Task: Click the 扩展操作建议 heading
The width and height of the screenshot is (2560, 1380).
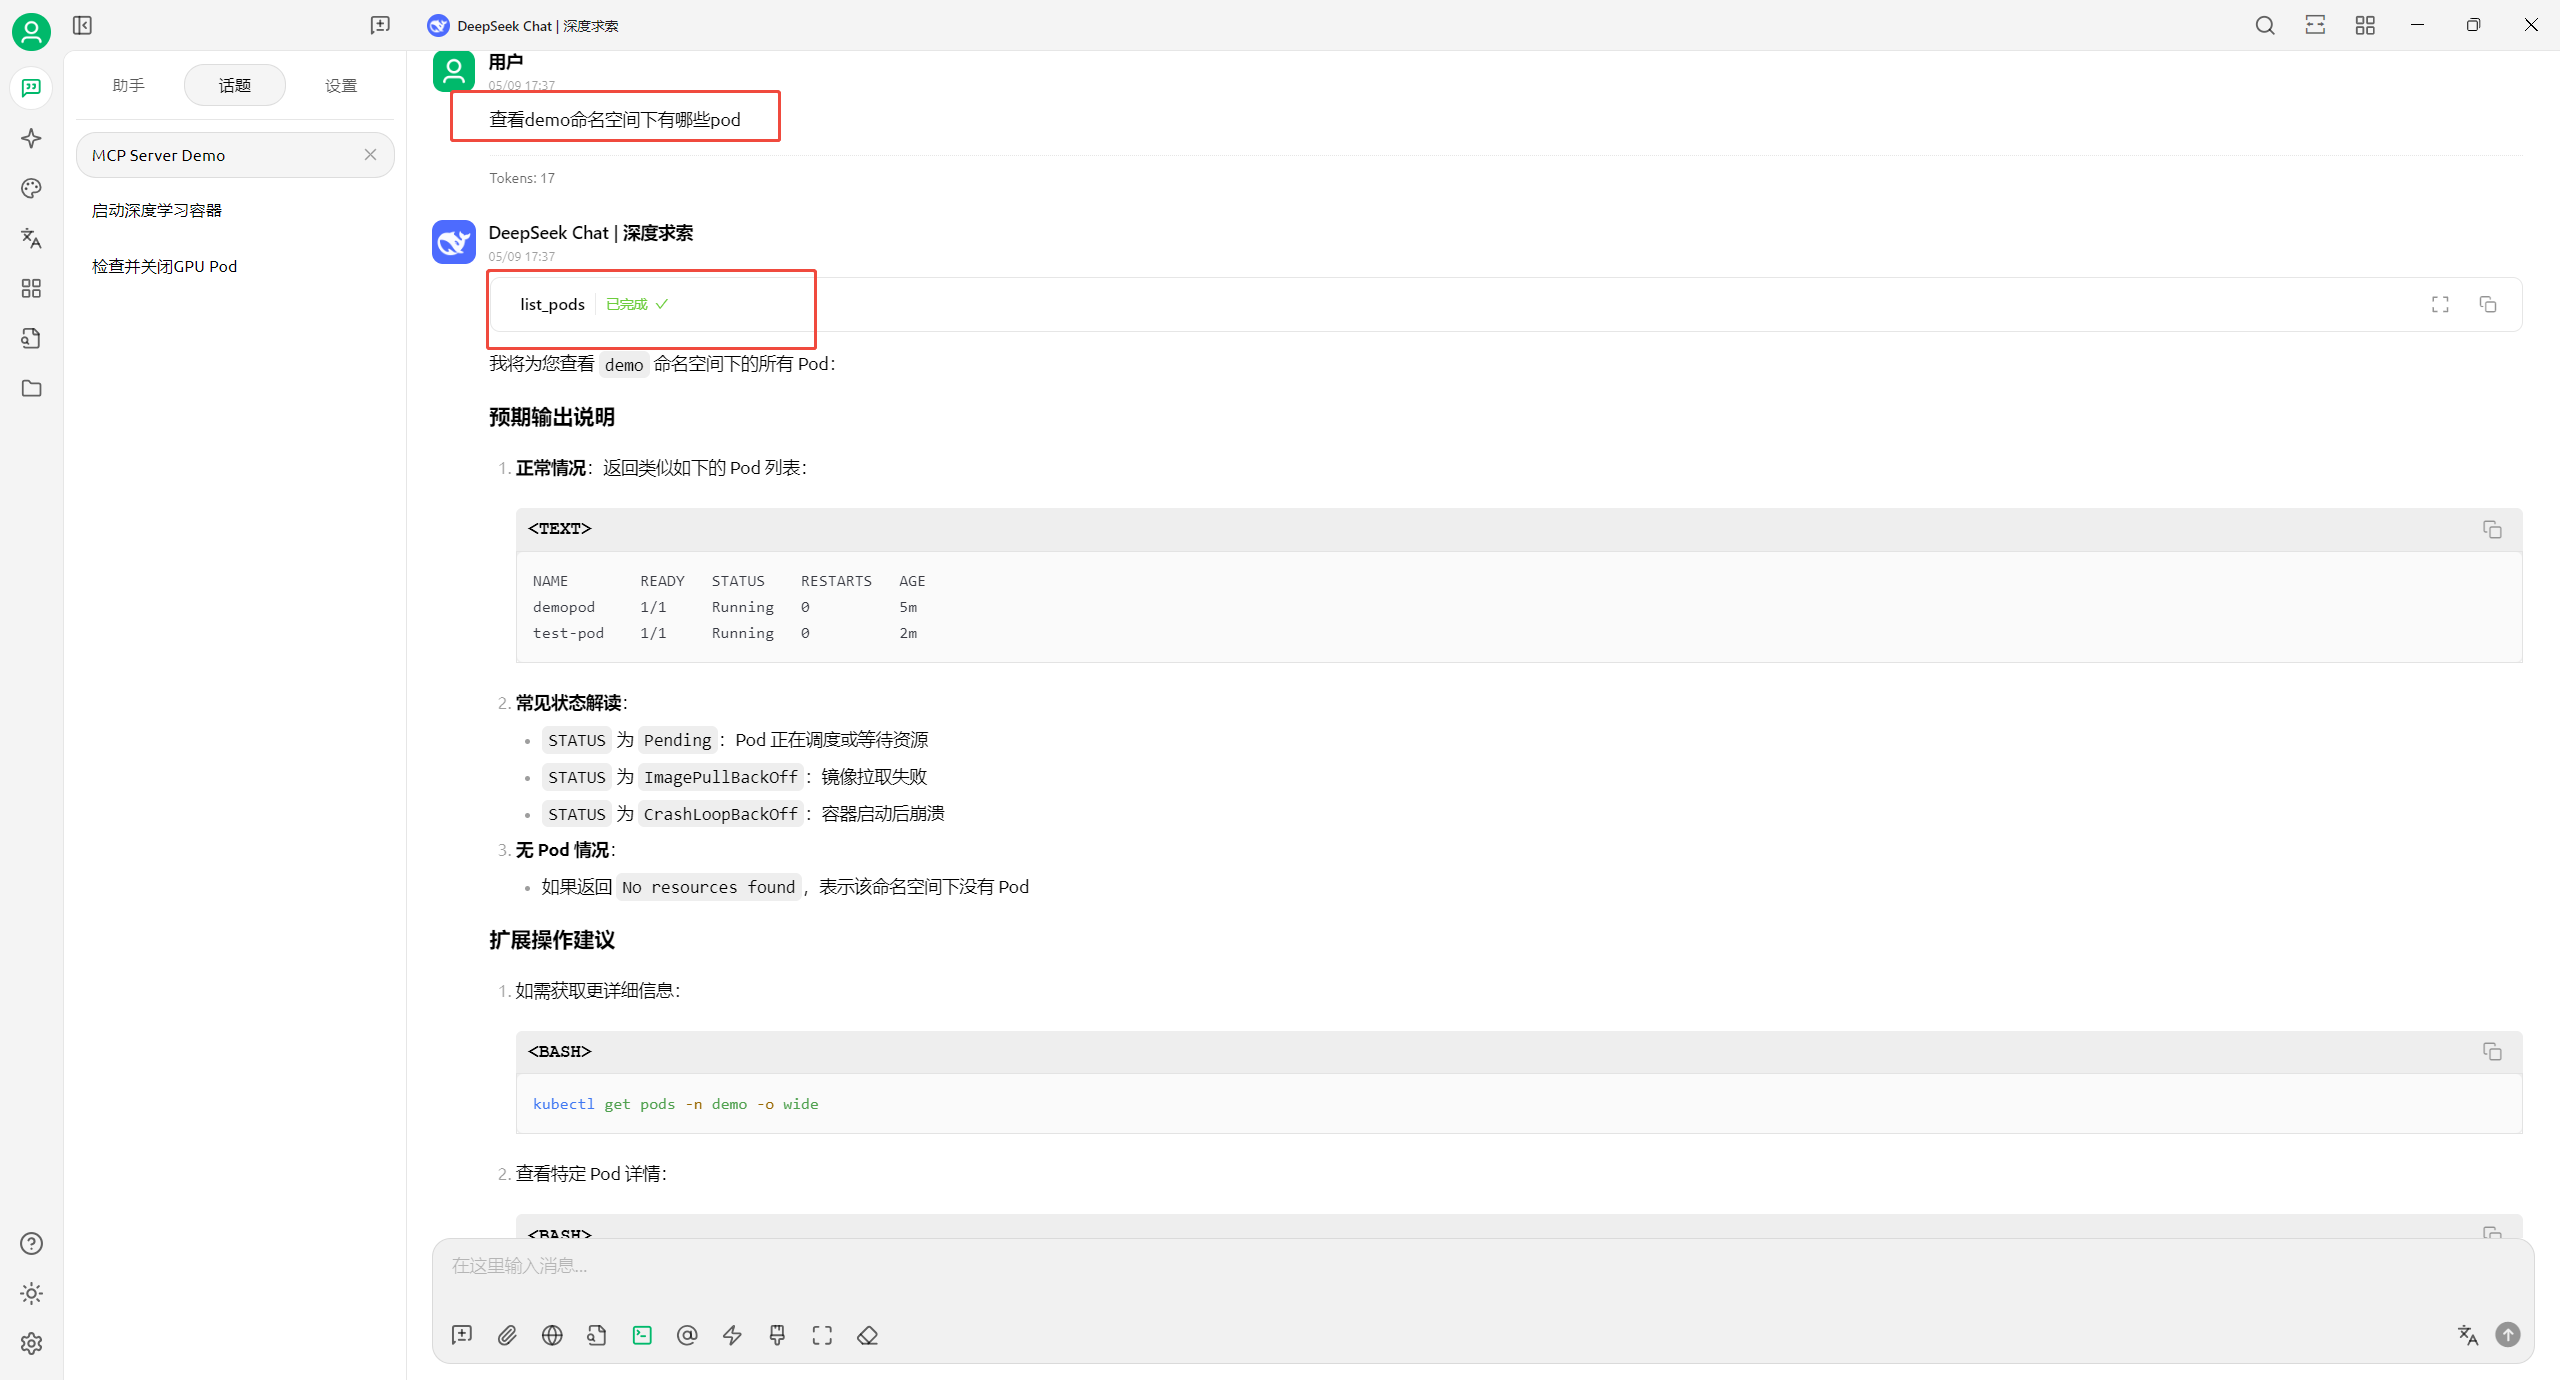Action: click(x=551, y=940)
